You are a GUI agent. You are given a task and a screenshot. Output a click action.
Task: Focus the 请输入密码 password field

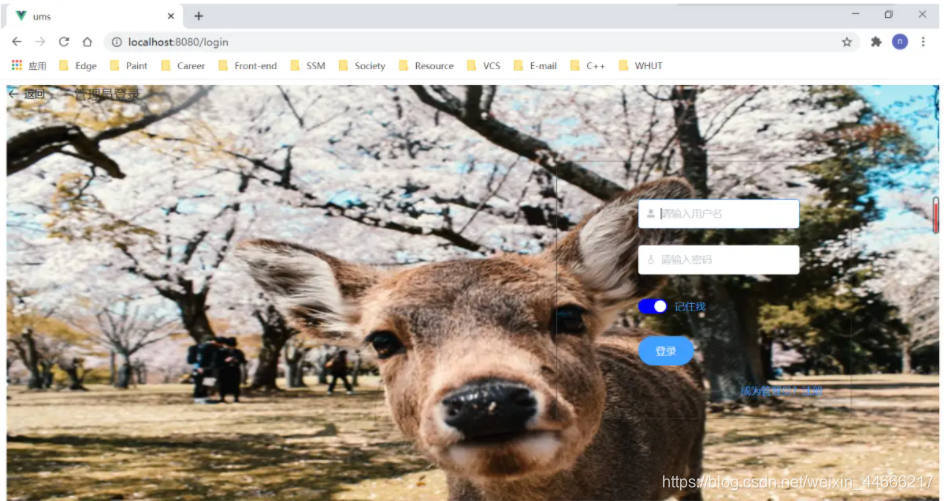tap(719, 260)
